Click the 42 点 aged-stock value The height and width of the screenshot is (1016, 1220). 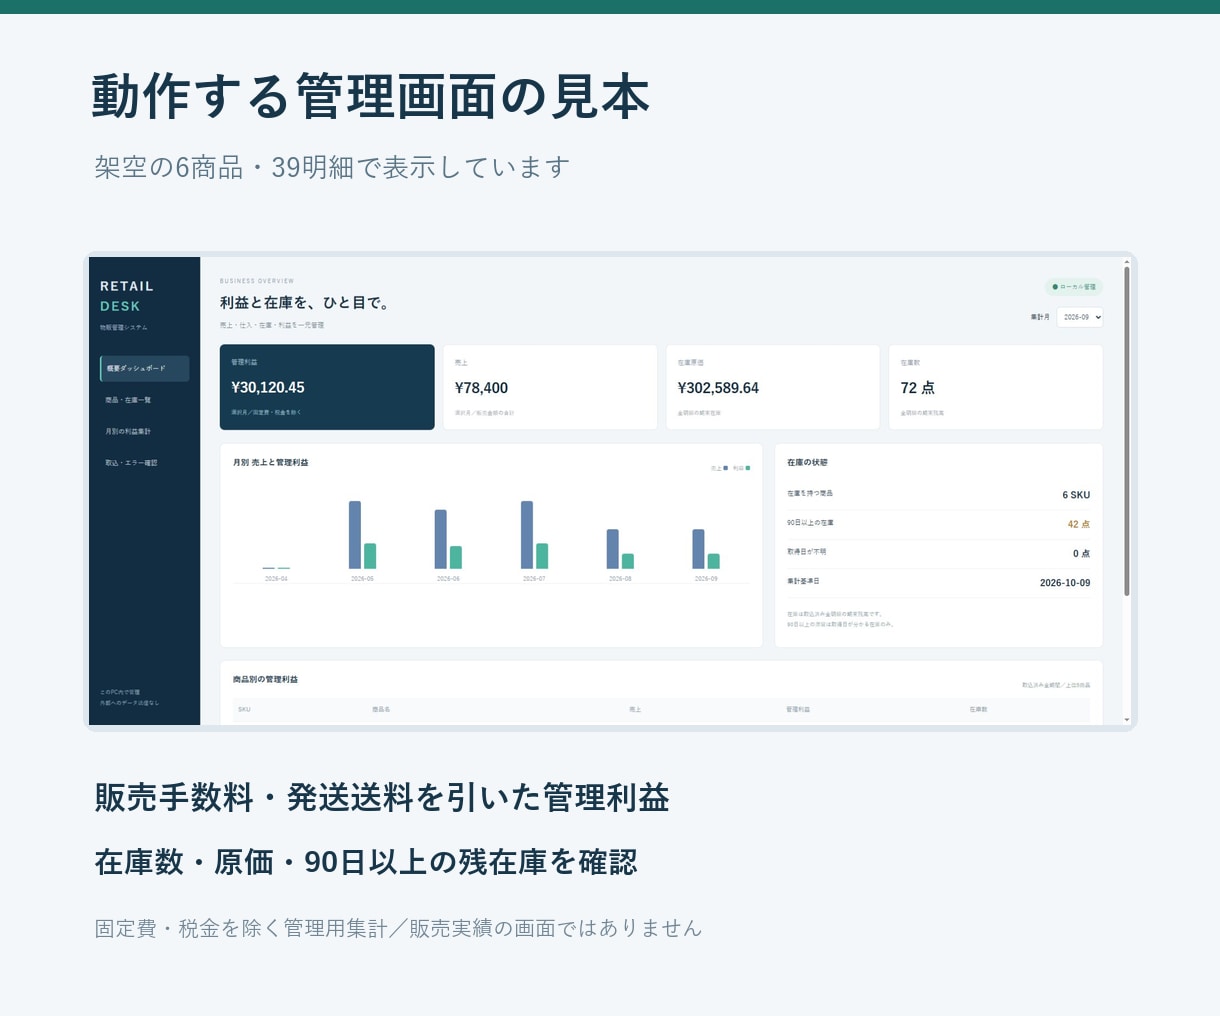pos(1079,524)
